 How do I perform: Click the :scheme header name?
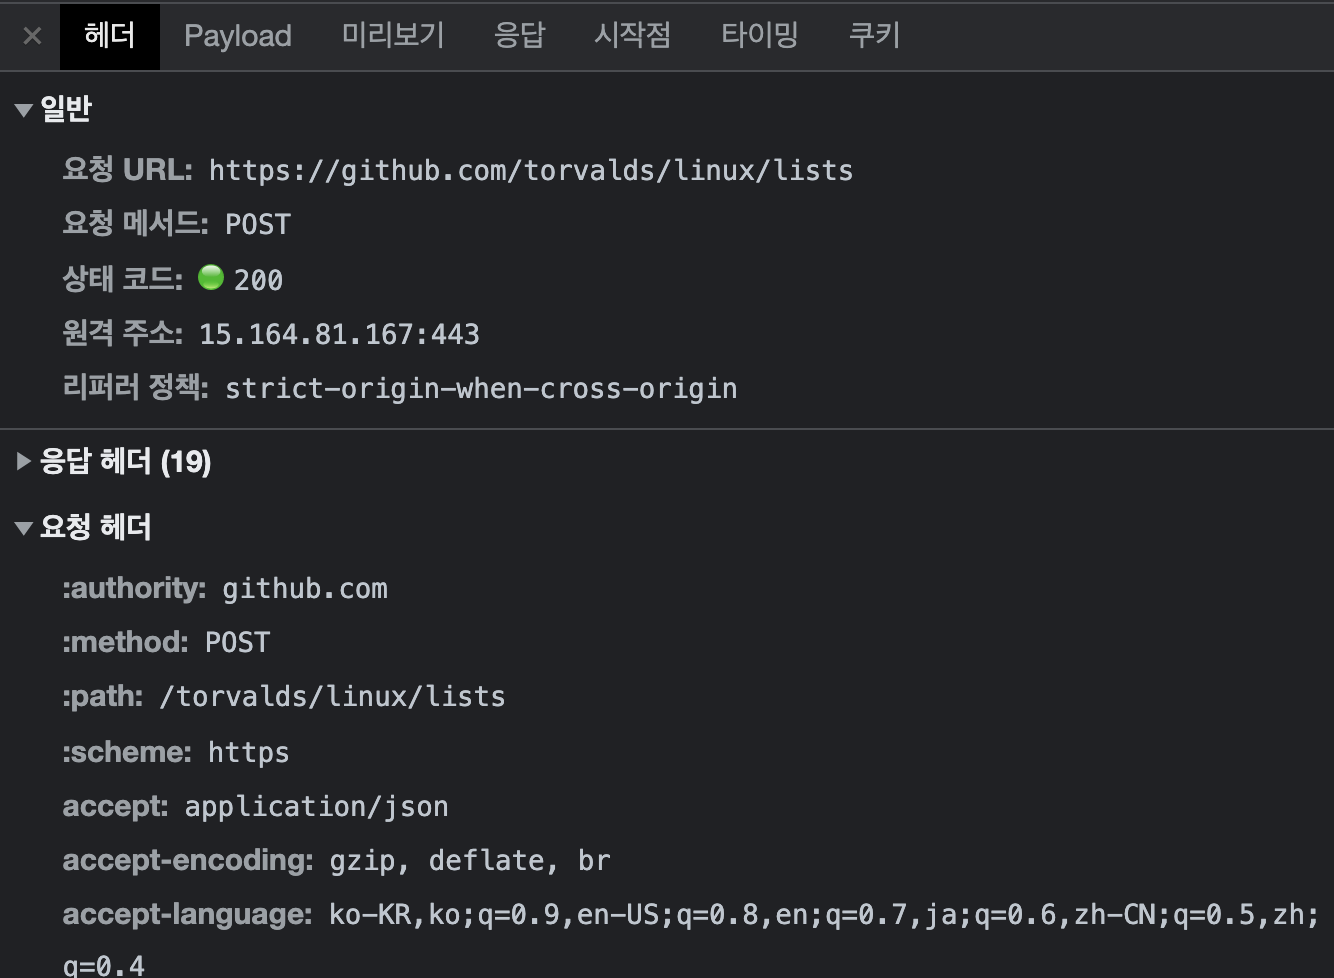(127, 752)
